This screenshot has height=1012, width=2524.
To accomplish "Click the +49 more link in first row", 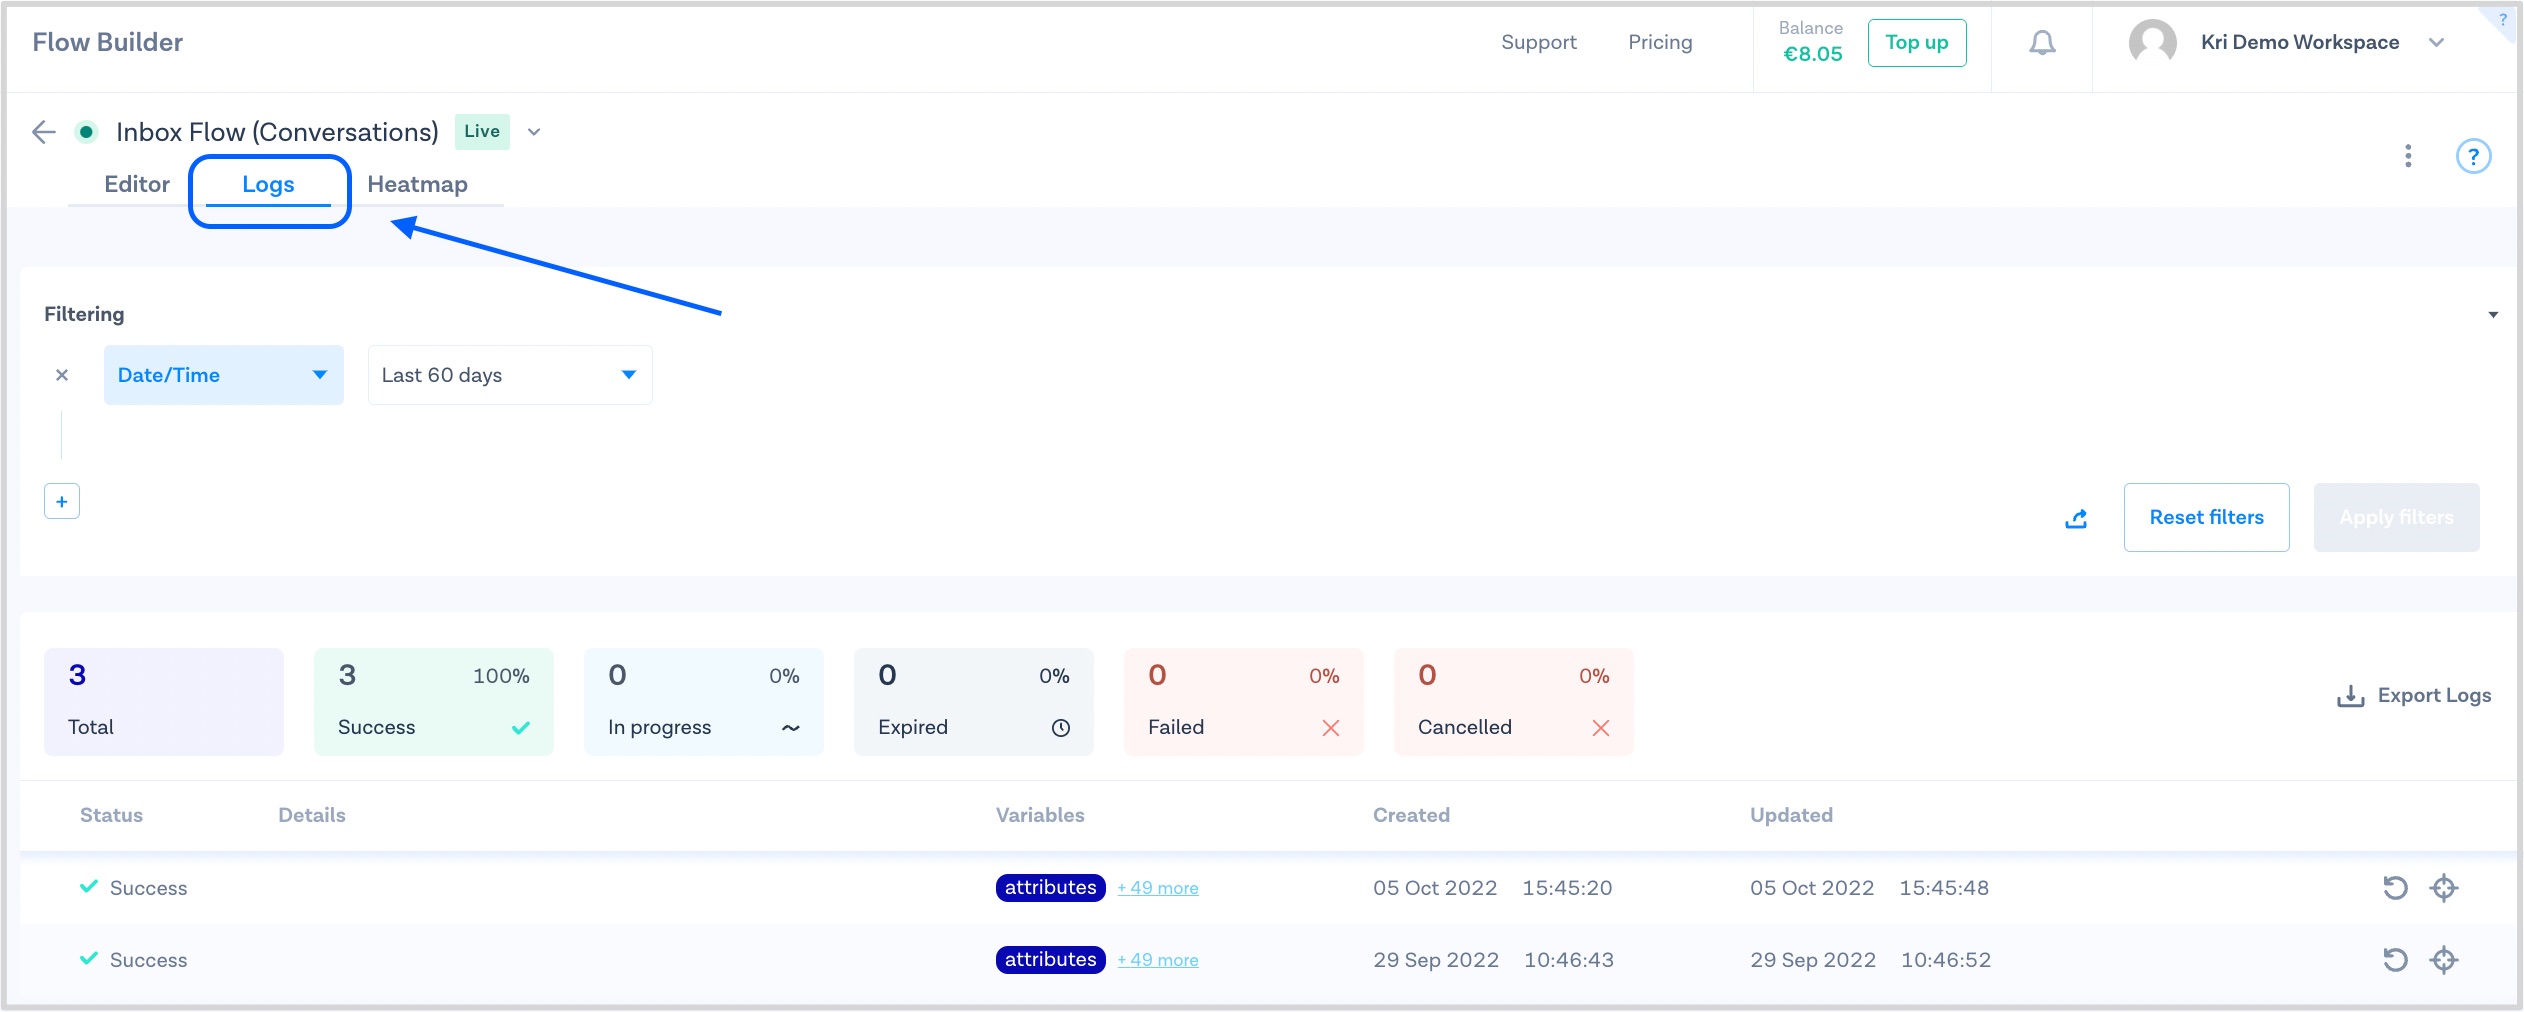I will [1158, 888].
